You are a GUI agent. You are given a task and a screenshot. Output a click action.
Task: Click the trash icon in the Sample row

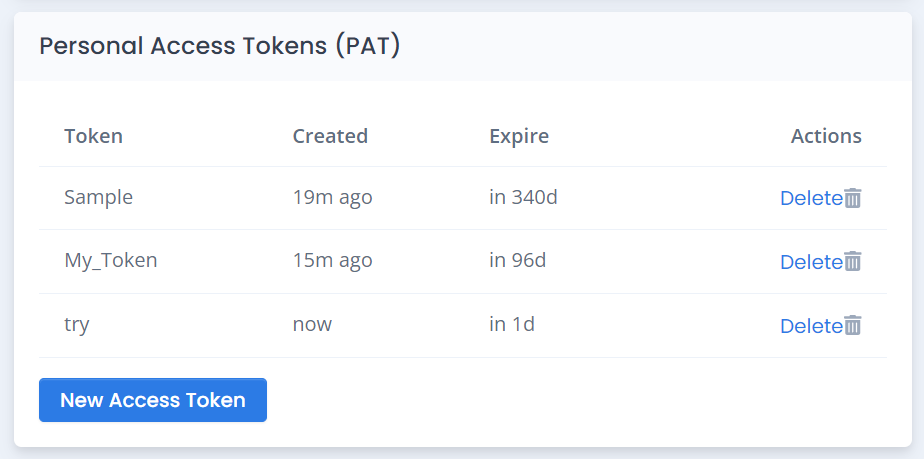pos(853,198)
